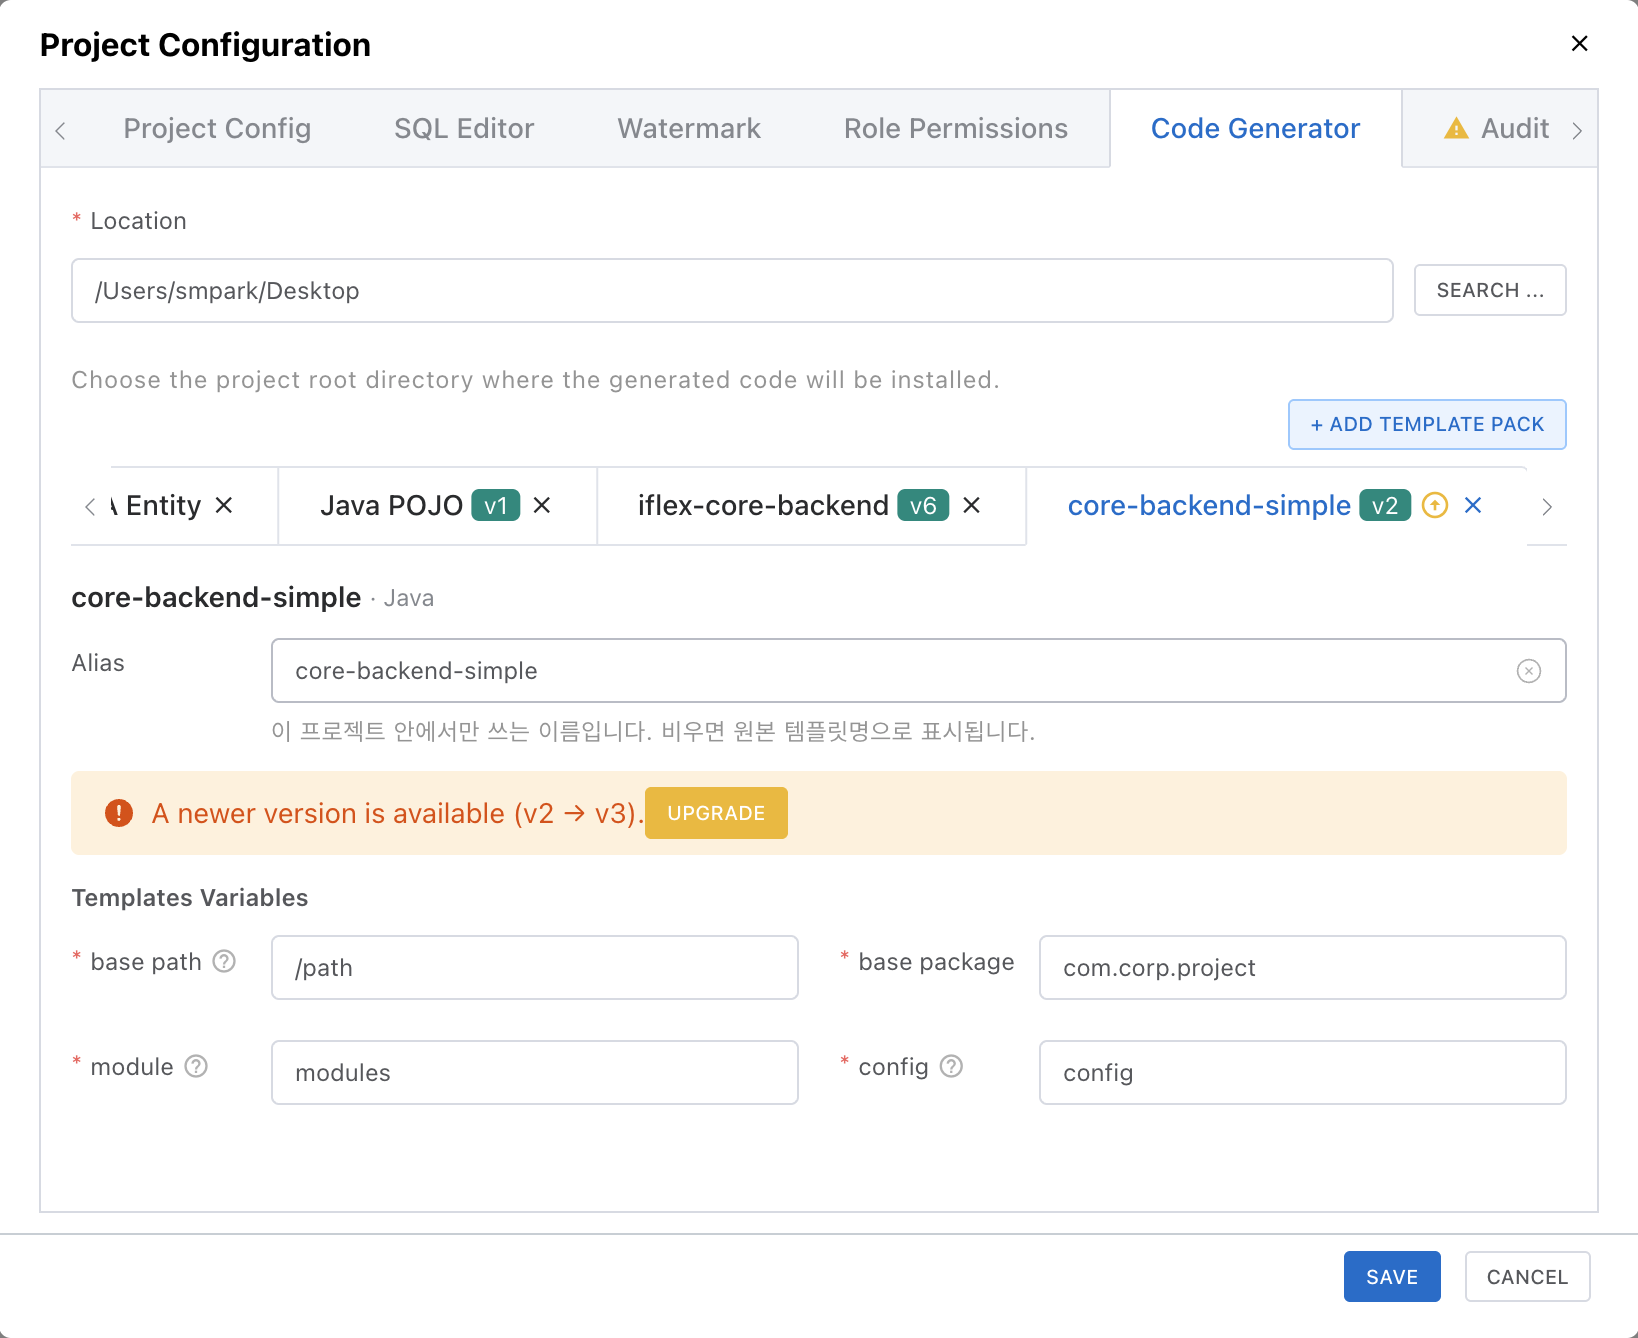The width and height of the screenshot is (1638, 1338).
Task: Click the Korean alias hint text
Action: pos(653,731)
